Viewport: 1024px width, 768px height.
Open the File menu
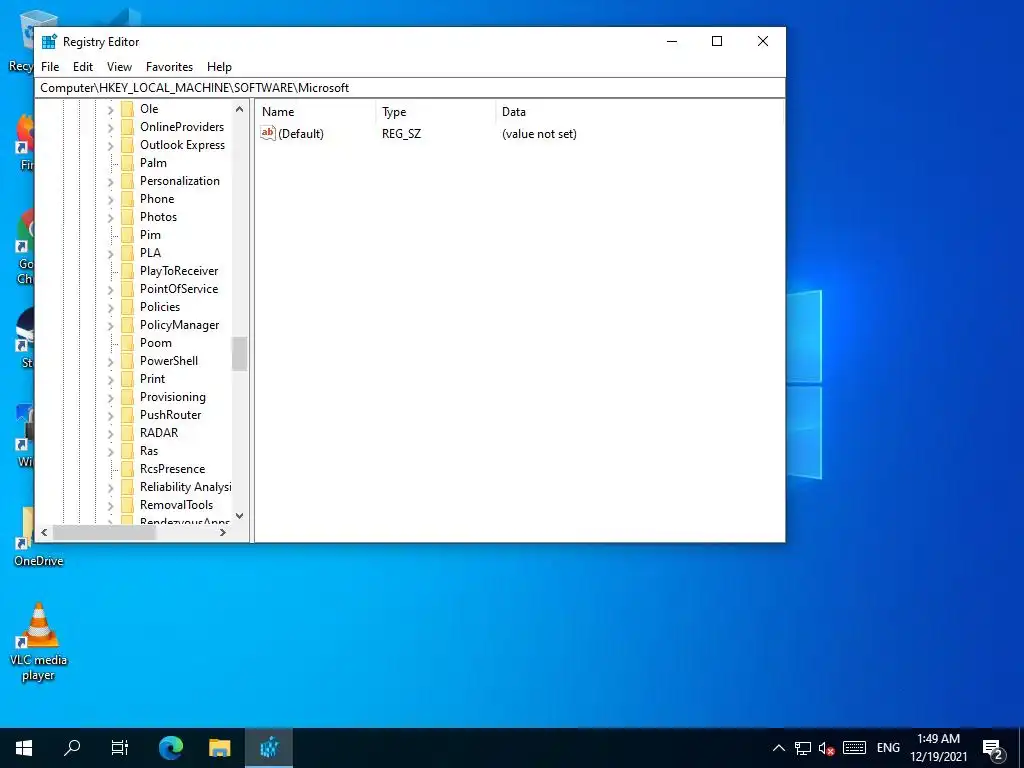[x=50, y=67]
